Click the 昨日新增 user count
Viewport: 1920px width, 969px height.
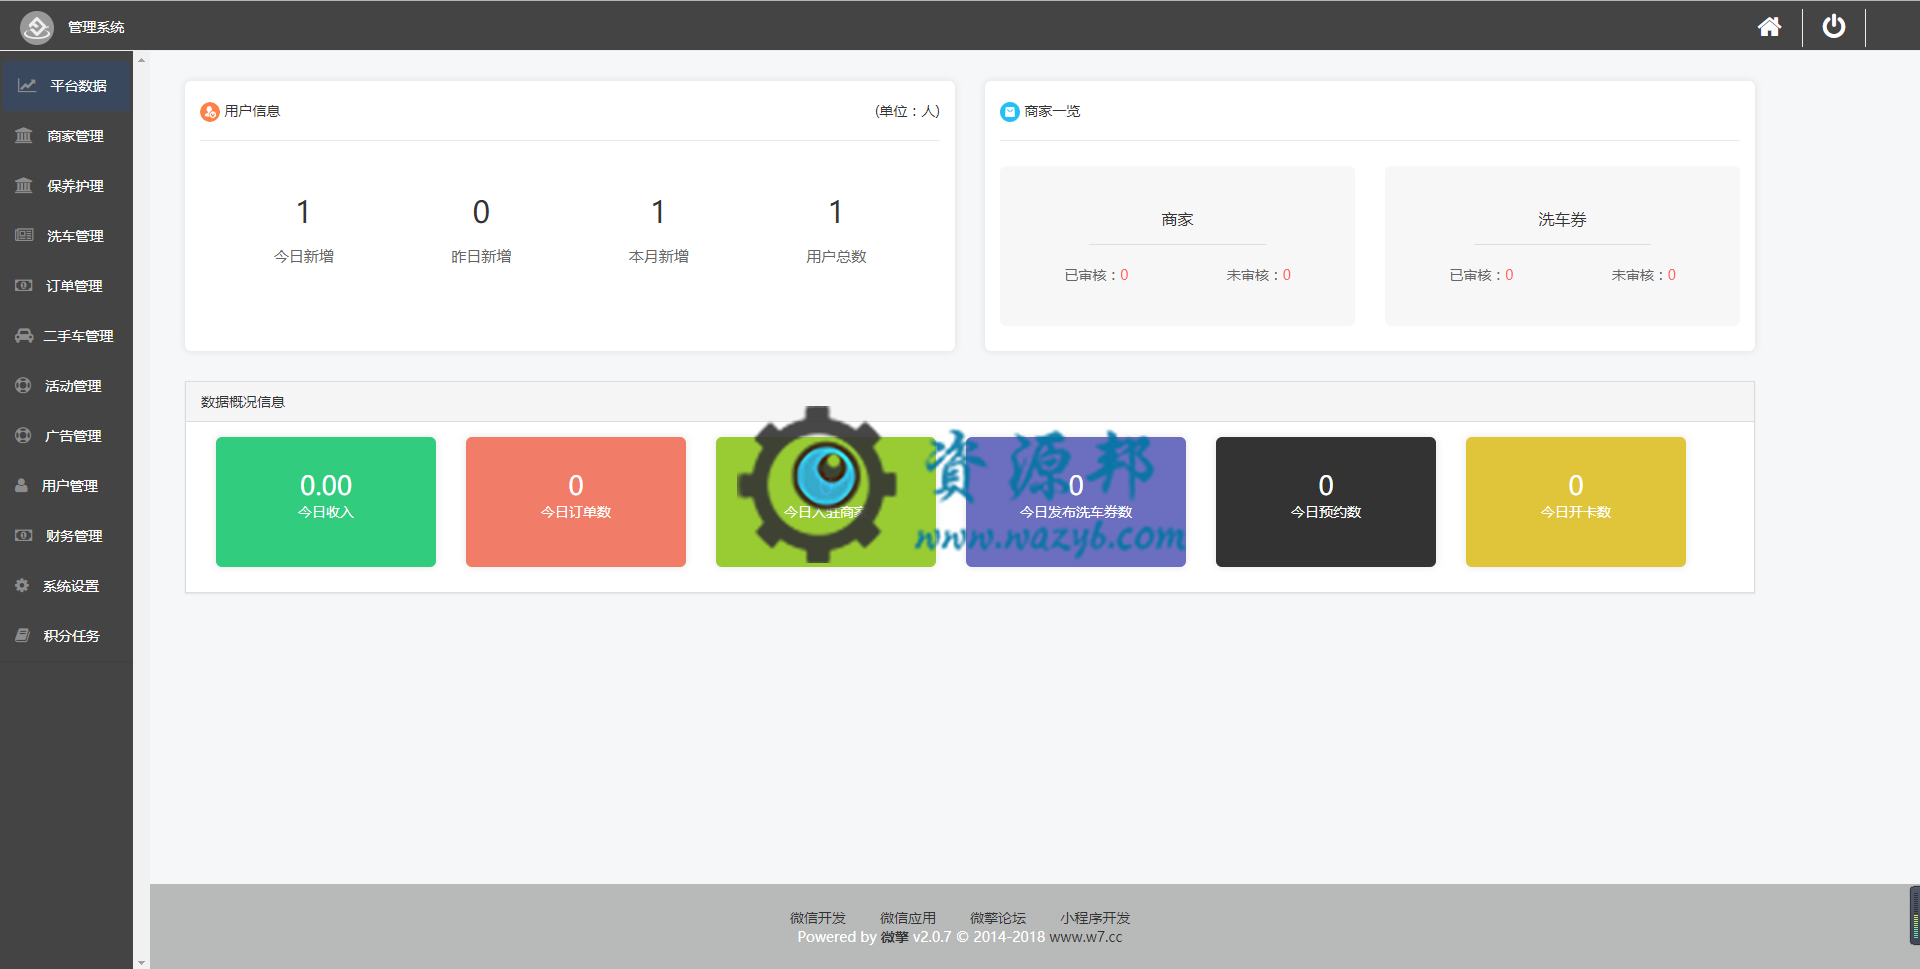click(x=481, y=212)
